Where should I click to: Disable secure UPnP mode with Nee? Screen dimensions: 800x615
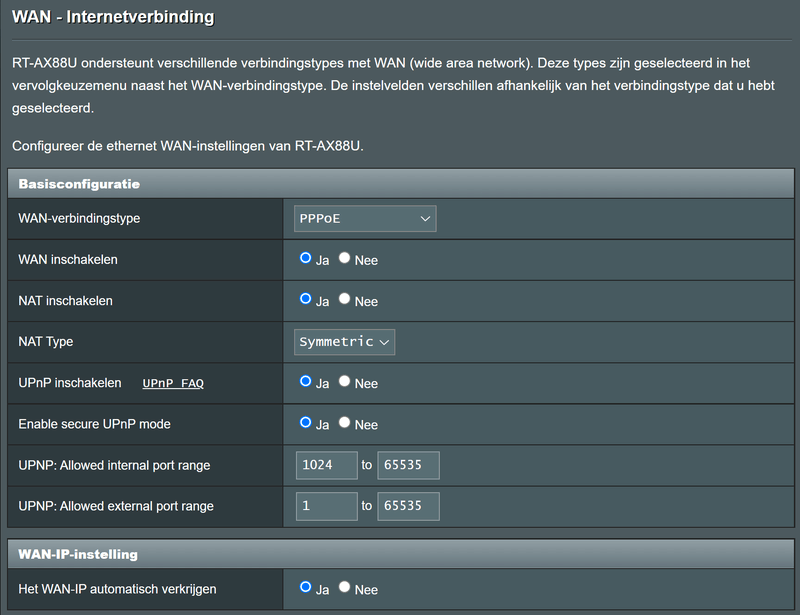(x=345, y=423)
